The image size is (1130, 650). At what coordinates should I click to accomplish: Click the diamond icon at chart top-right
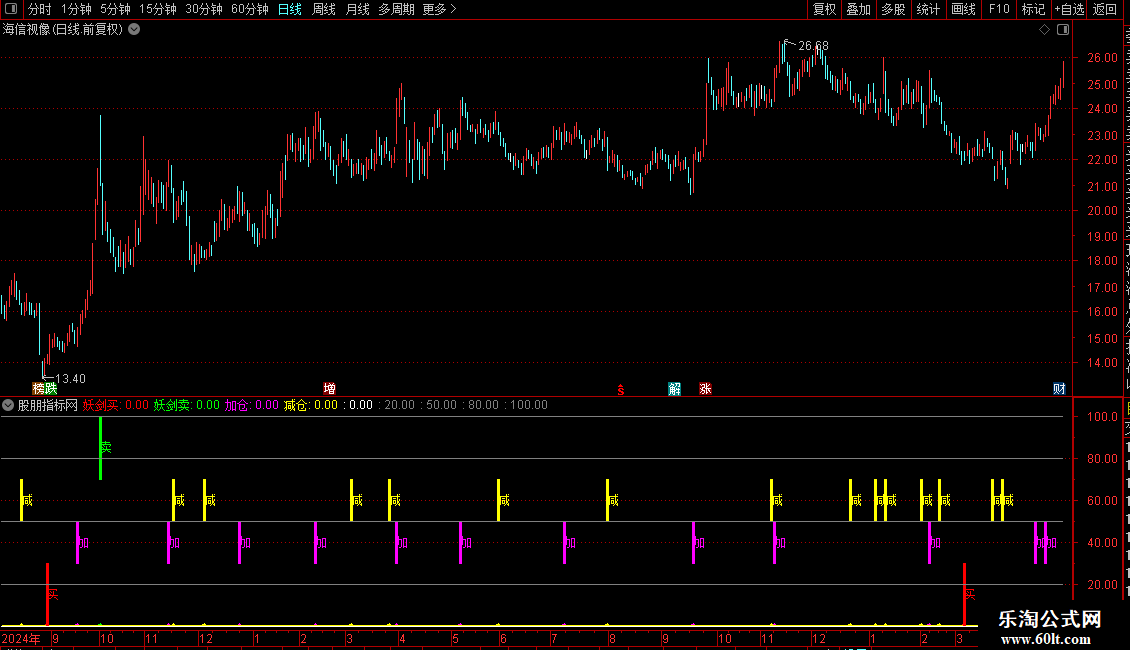click(x=1044, y=30)
